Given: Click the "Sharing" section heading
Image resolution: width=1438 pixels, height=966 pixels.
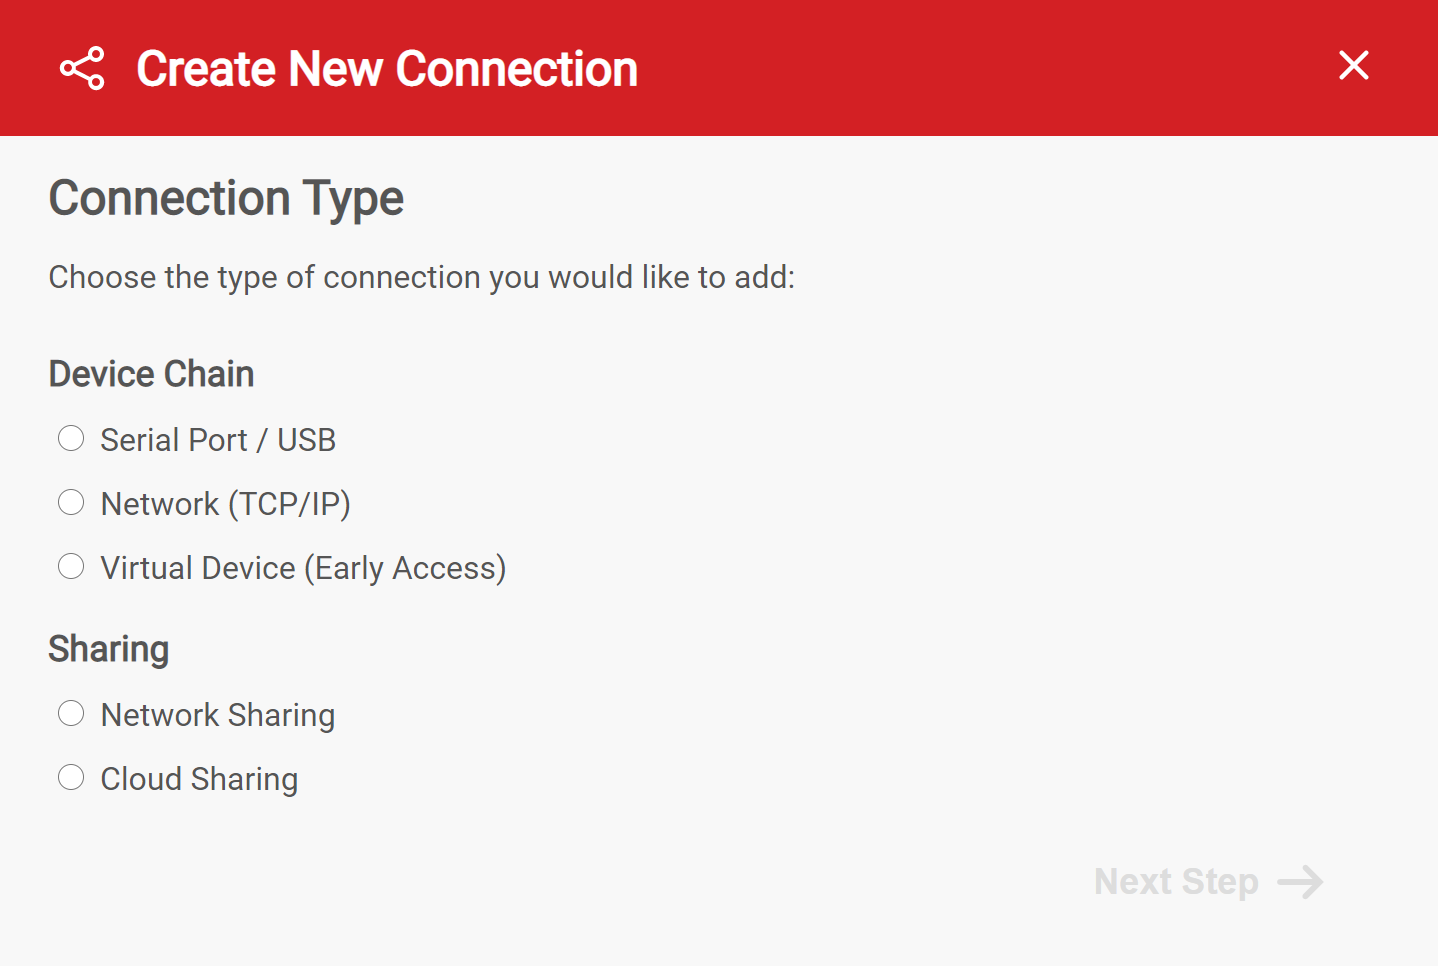Looking at the screenshot, I should (108, 649).
